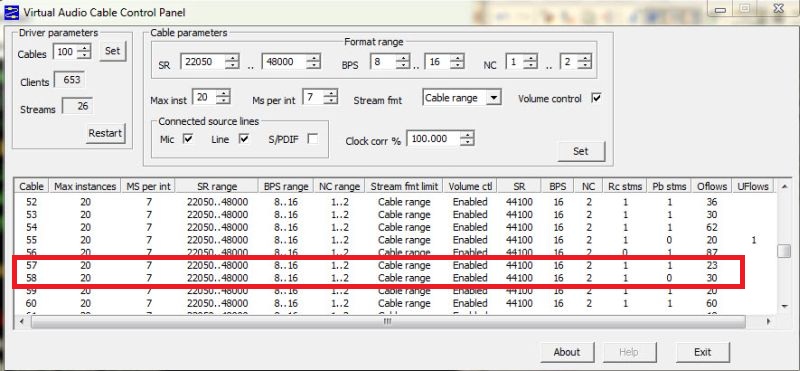
Task: Sort by the SR range column header
Action: click(217, 186)
